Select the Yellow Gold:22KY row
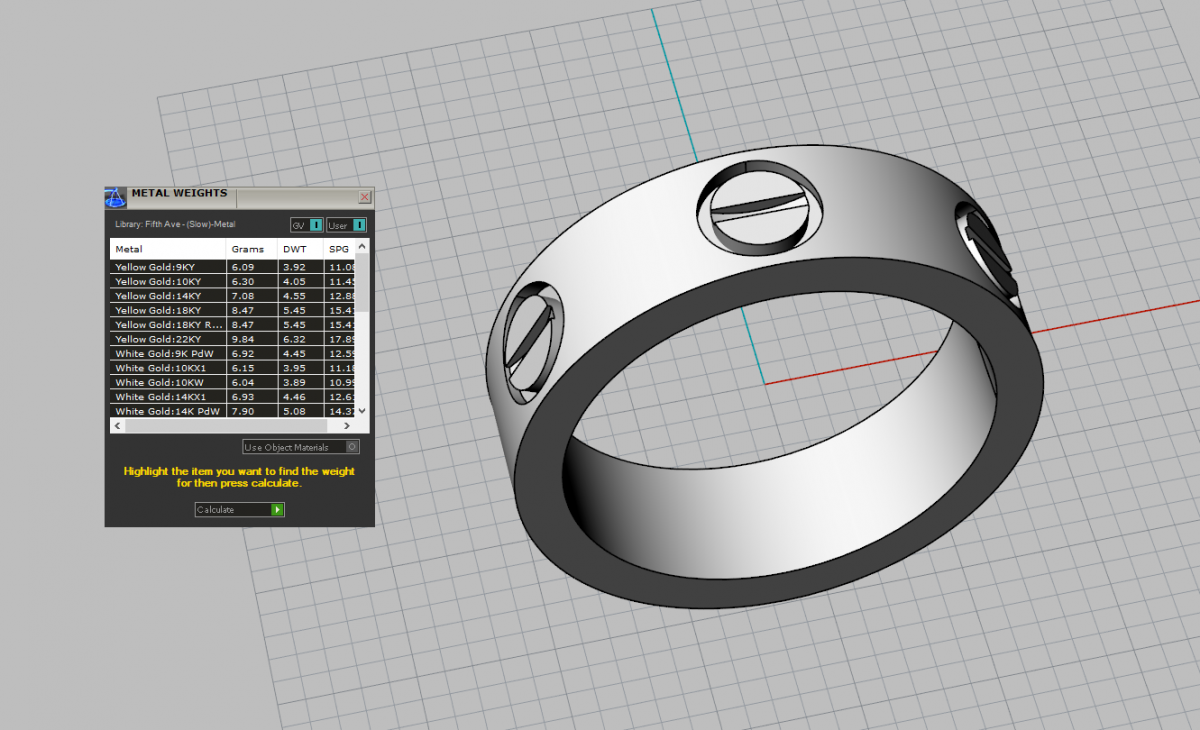This screenshot has width=1200, height=730. 167,339
